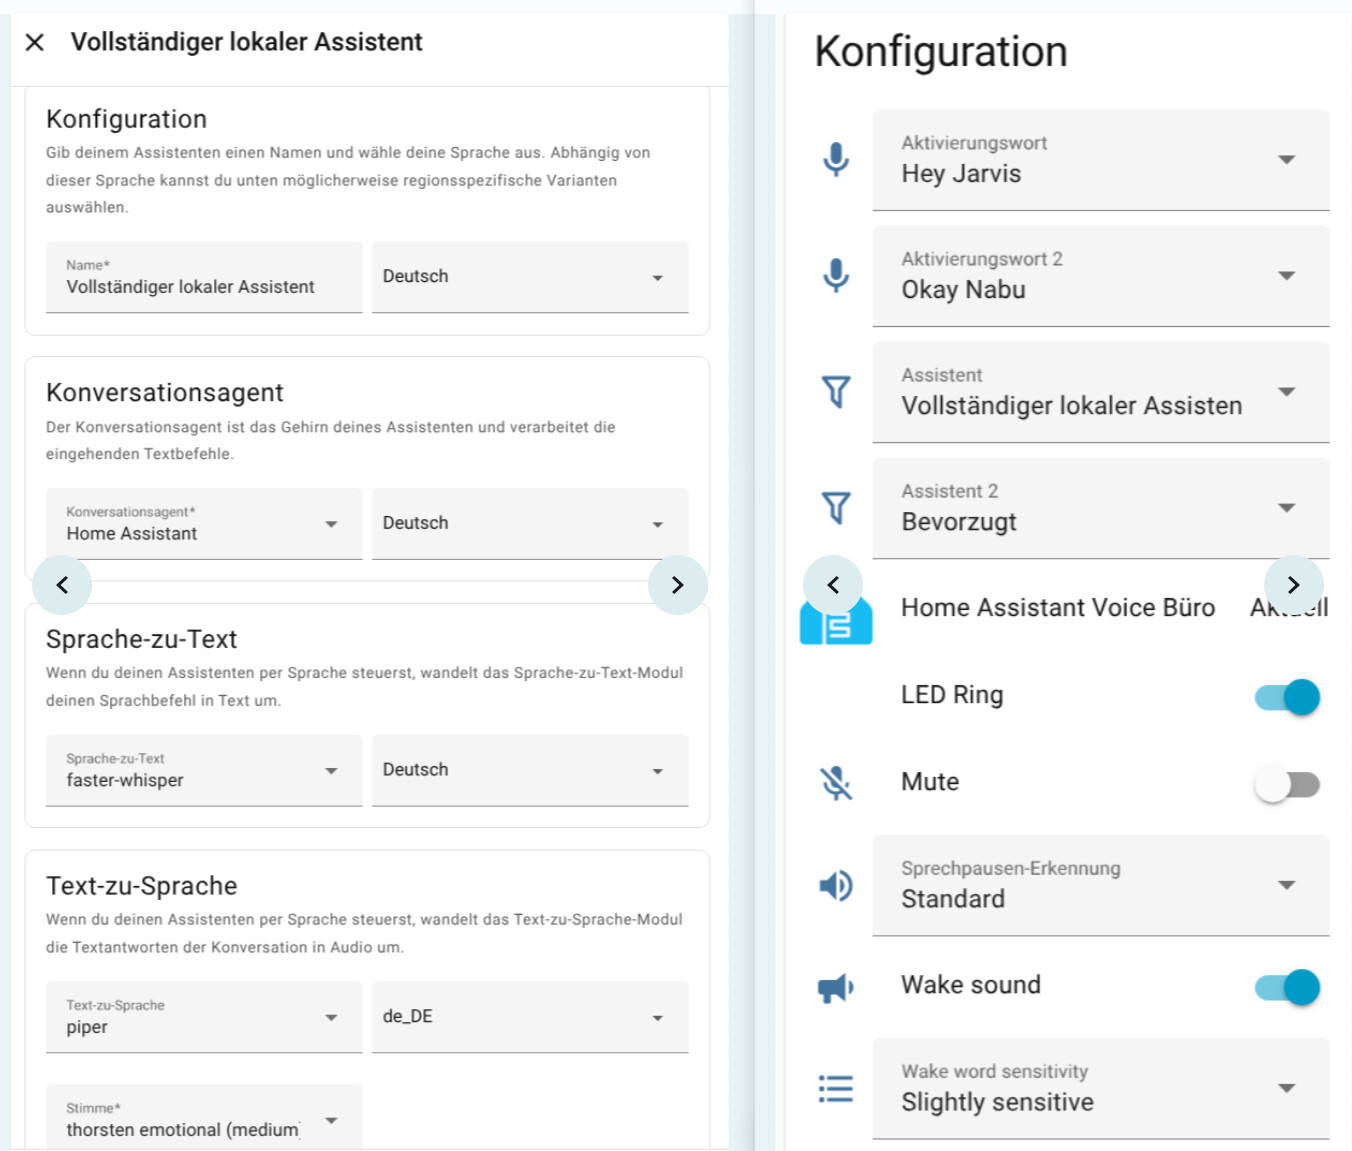
Task: Open the Sprache-zu-Text dropdown showing faster-whisper
Action: coord(204,771)
